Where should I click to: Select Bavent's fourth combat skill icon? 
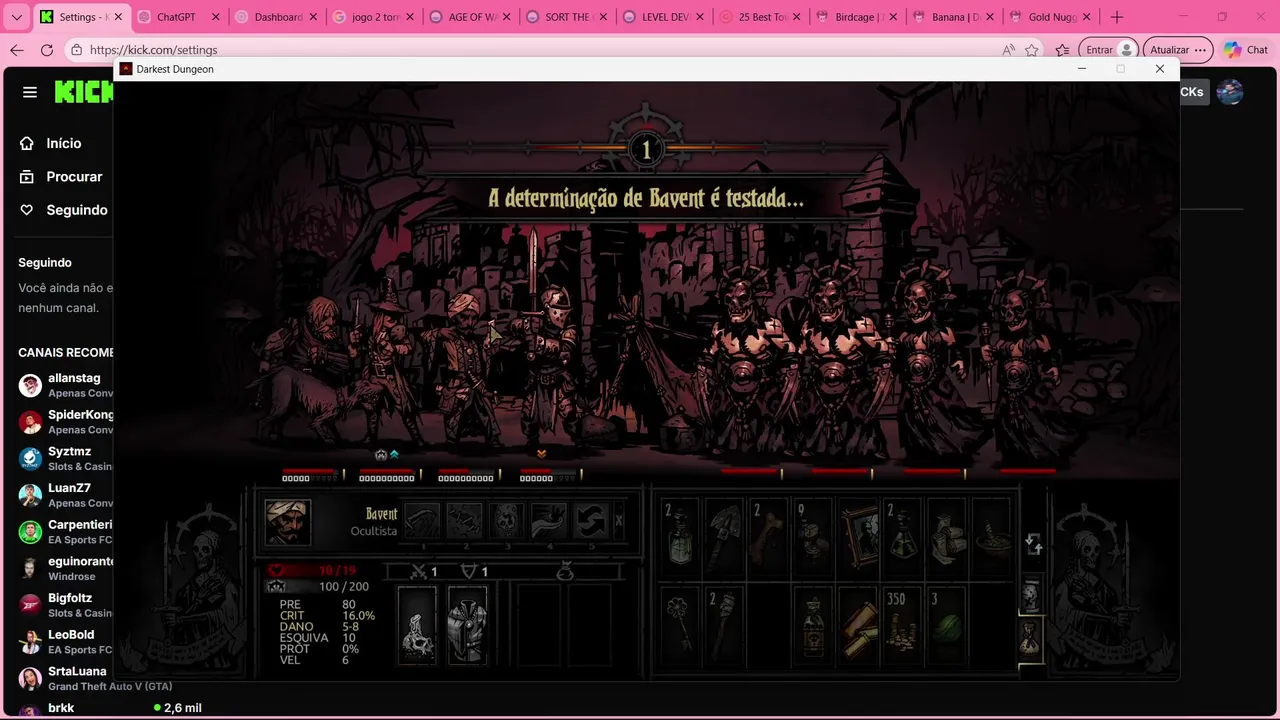click(x=549, y=521)
